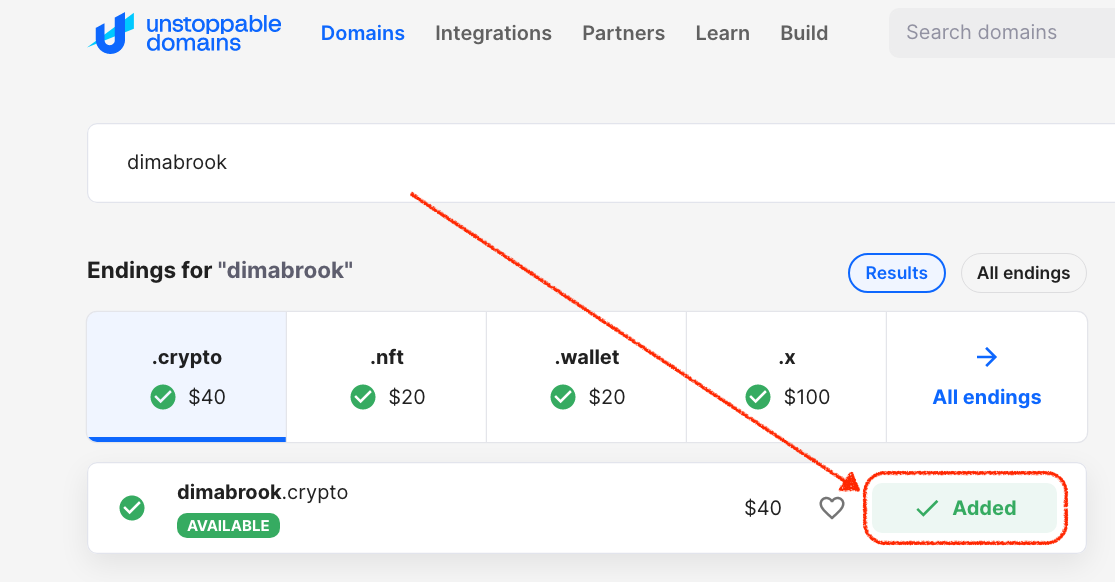The height and width of the screenshot is (582, 1115).
Task: Click the green check under .x ending
Action: click(x=758, y=397)
